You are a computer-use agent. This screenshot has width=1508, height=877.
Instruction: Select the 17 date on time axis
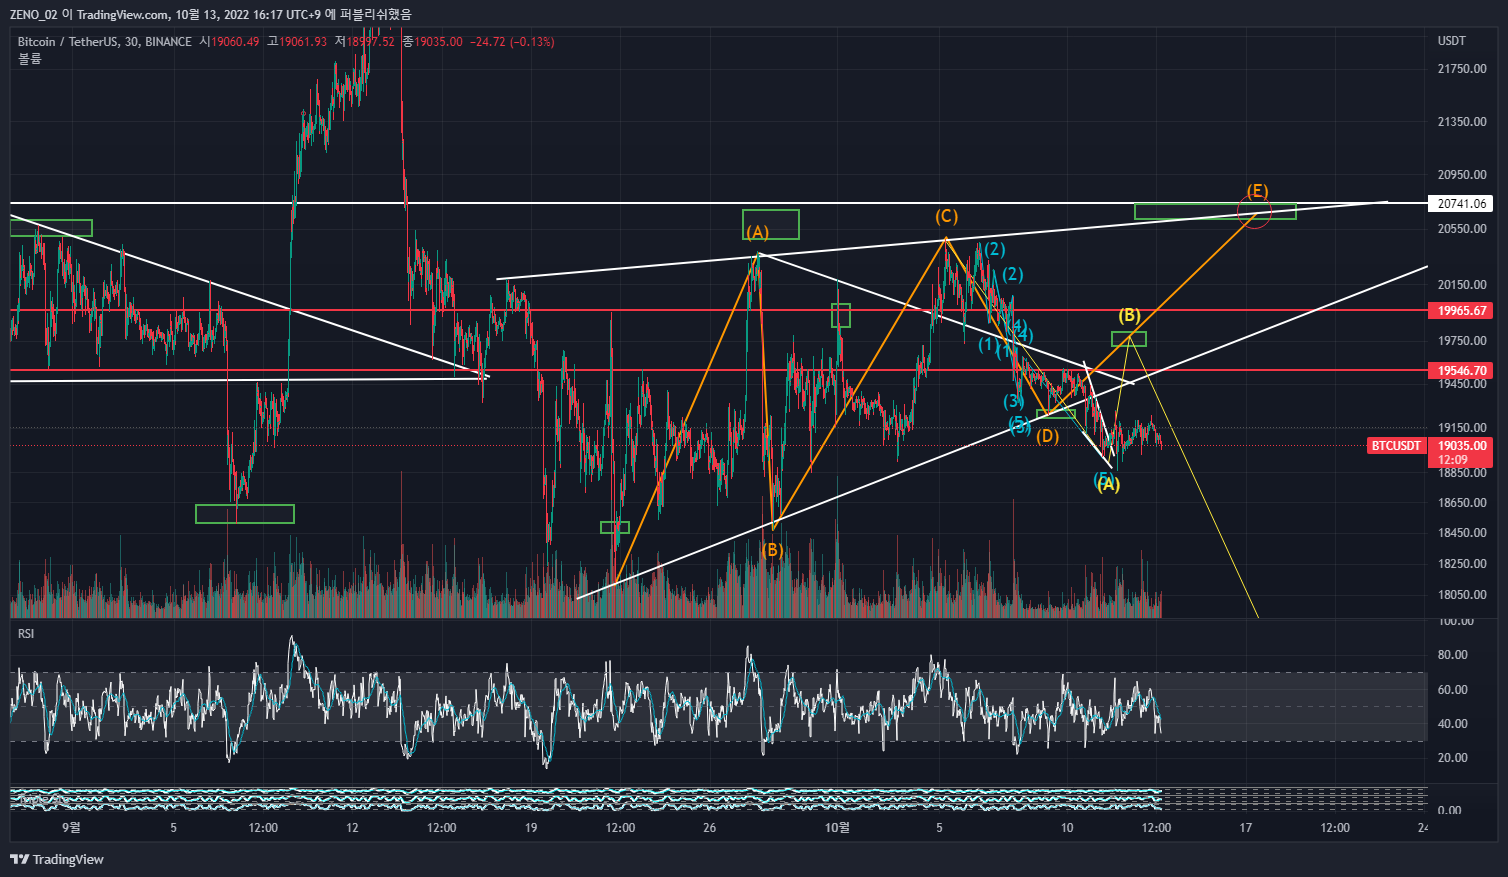pyautogui.click(x=1245, y=828)
